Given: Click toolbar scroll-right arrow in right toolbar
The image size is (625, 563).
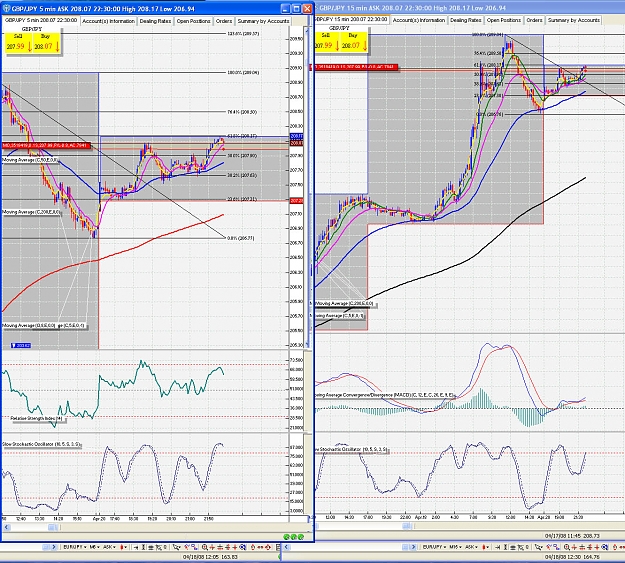Looking at the screenshot, I should click(x=413, y=547).
